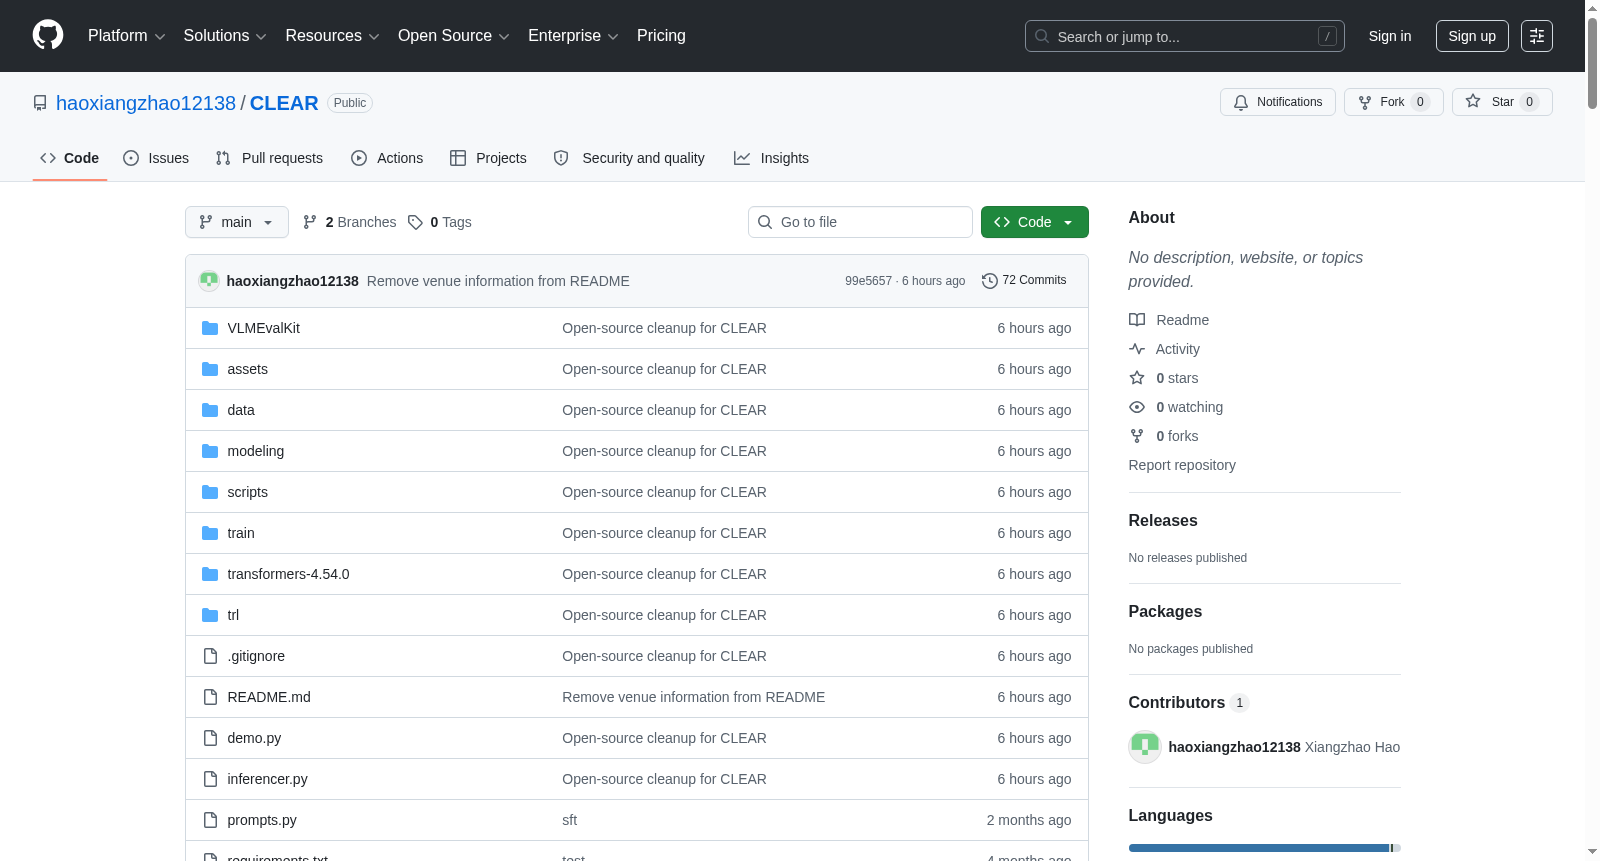Click the Sign up button
This screenshot has width=1600, height=861.
[1472, 36]
